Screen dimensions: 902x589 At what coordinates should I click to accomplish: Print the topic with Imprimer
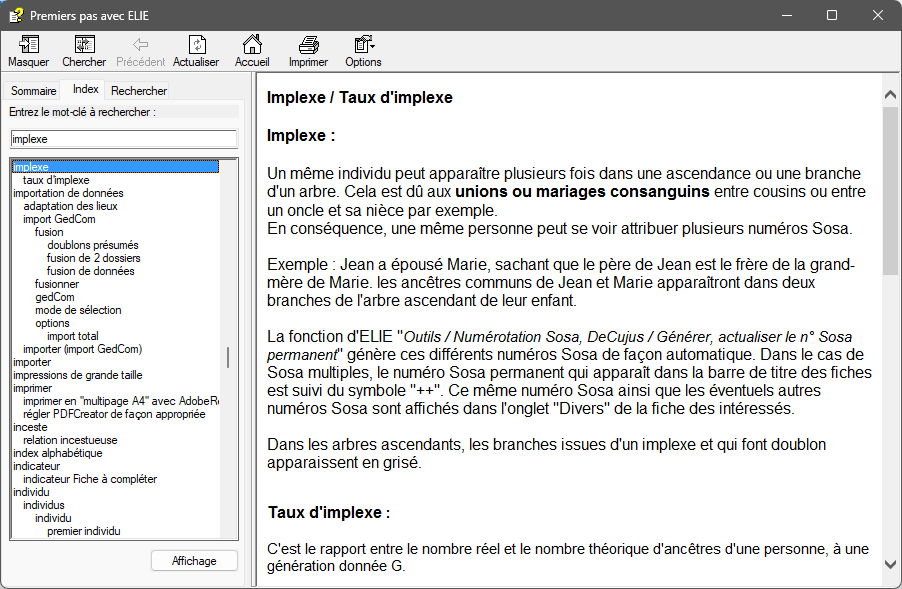point(308,51)
